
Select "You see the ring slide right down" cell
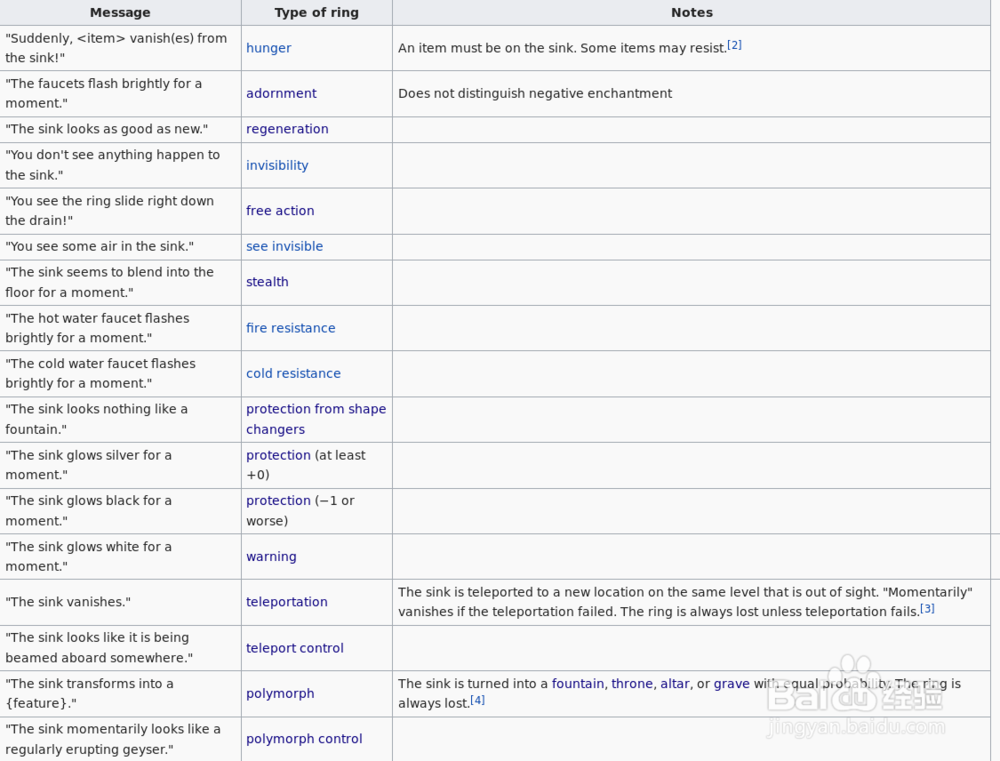[121, 211]
